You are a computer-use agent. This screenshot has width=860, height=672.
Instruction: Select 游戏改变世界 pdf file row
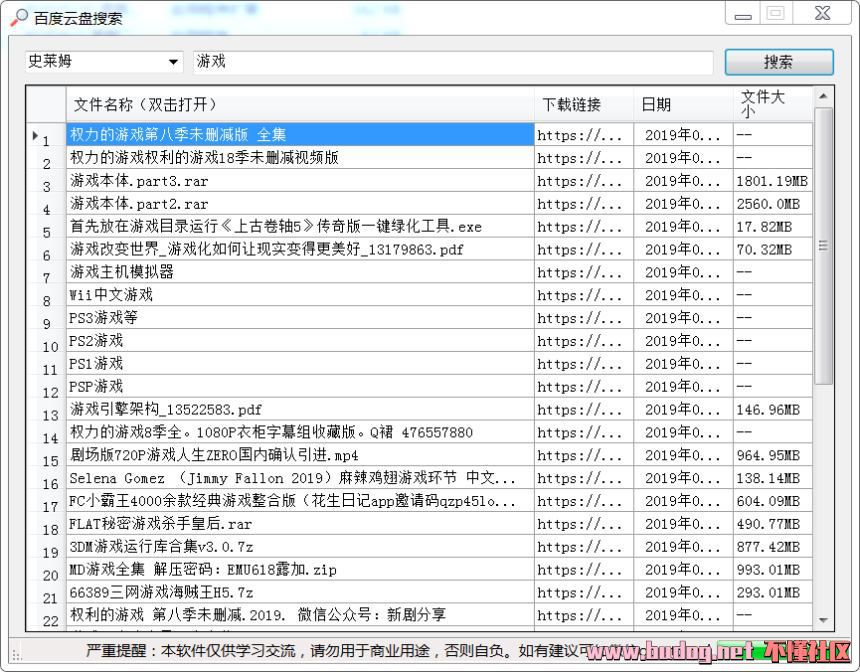[300, 249]
